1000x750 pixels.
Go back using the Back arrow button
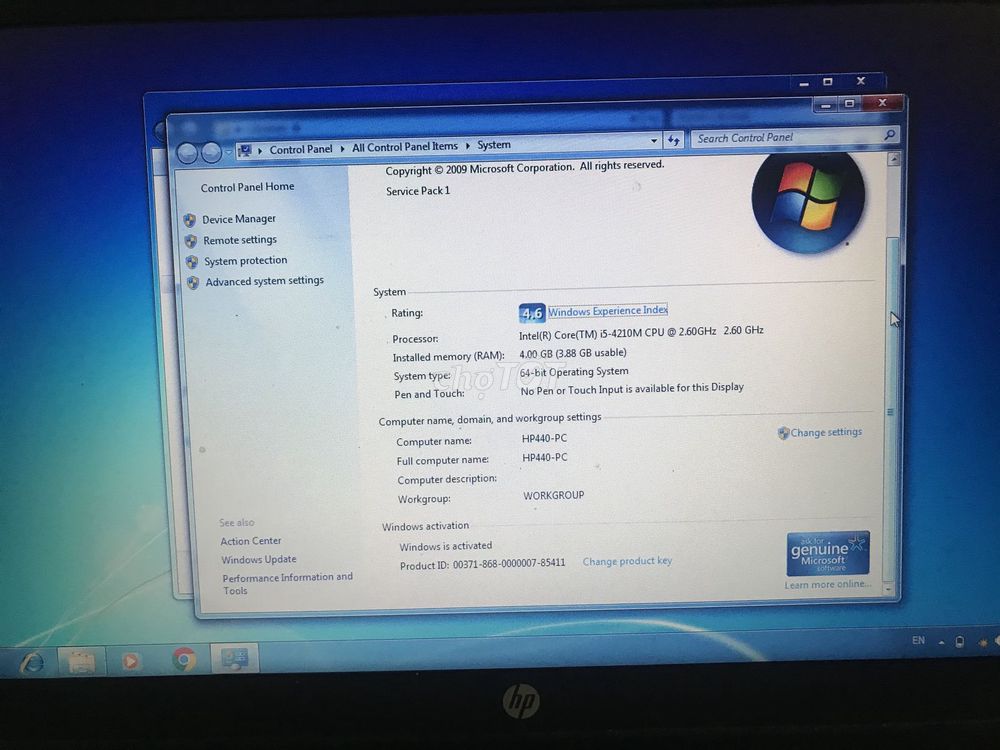point(187,153)
